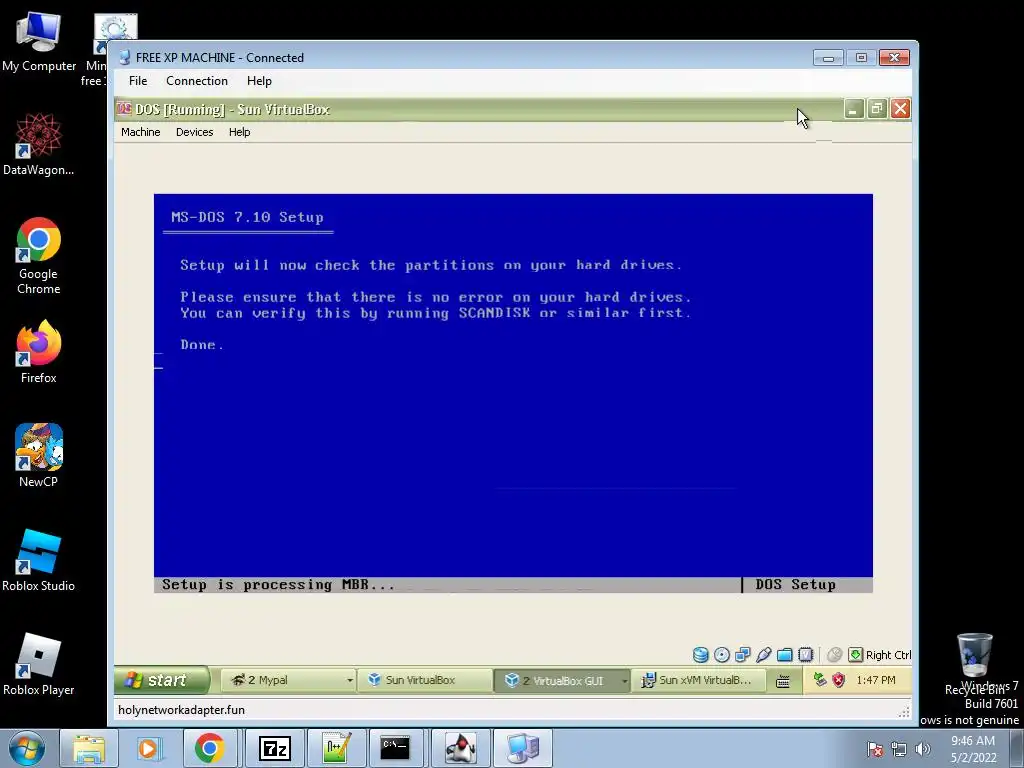Open VirtualBox Help menu

(240, 132)
